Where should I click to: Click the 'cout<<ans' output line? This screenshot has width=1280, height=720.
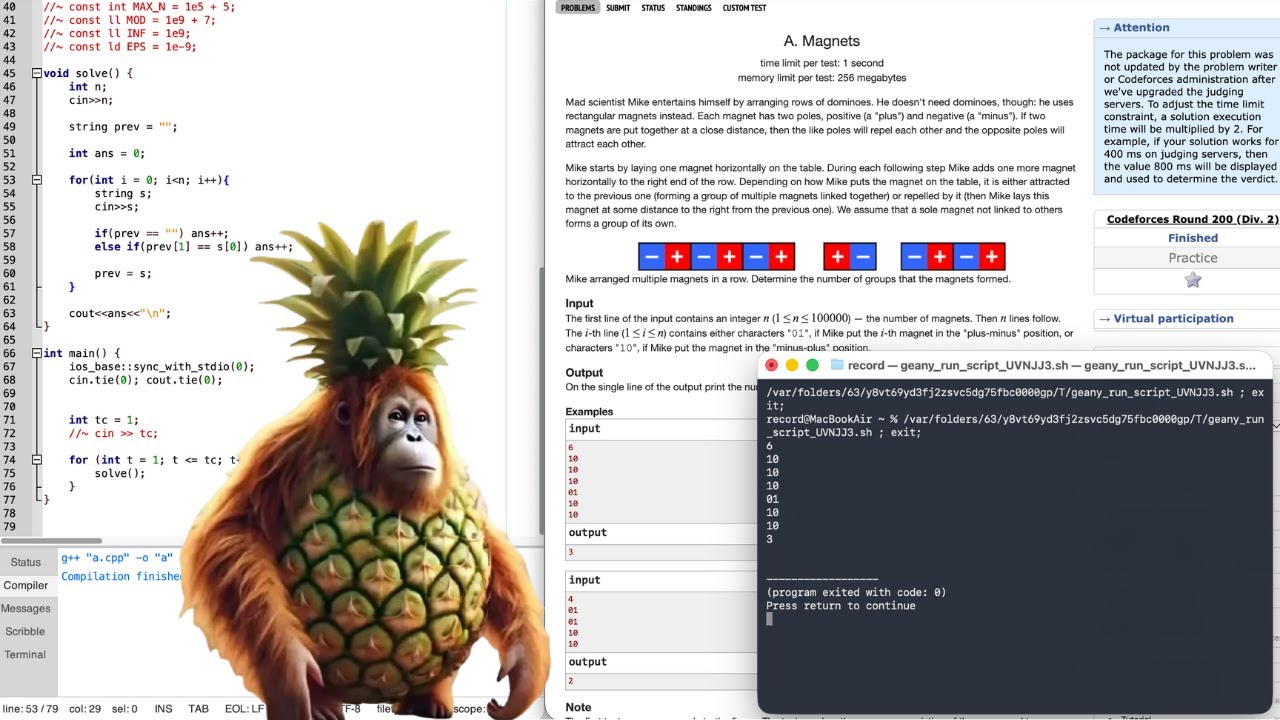[120, 313]
